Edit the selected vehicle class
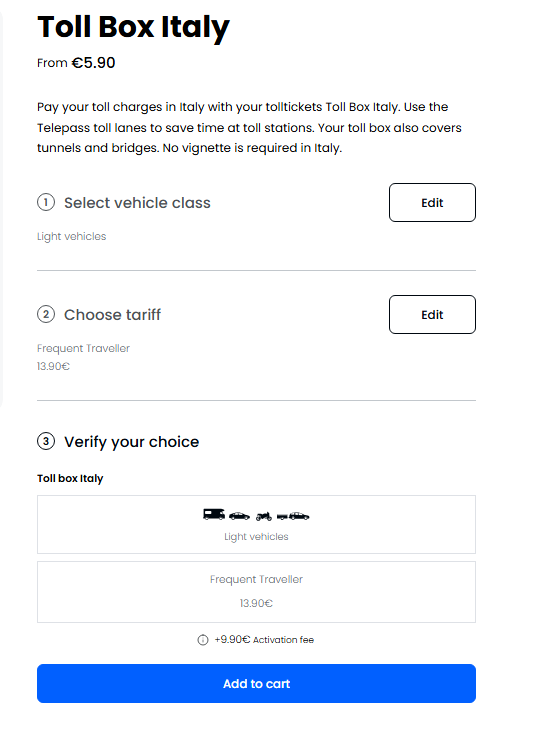Image resolution: width=533 pixels, height=733 pixels. 432,202
